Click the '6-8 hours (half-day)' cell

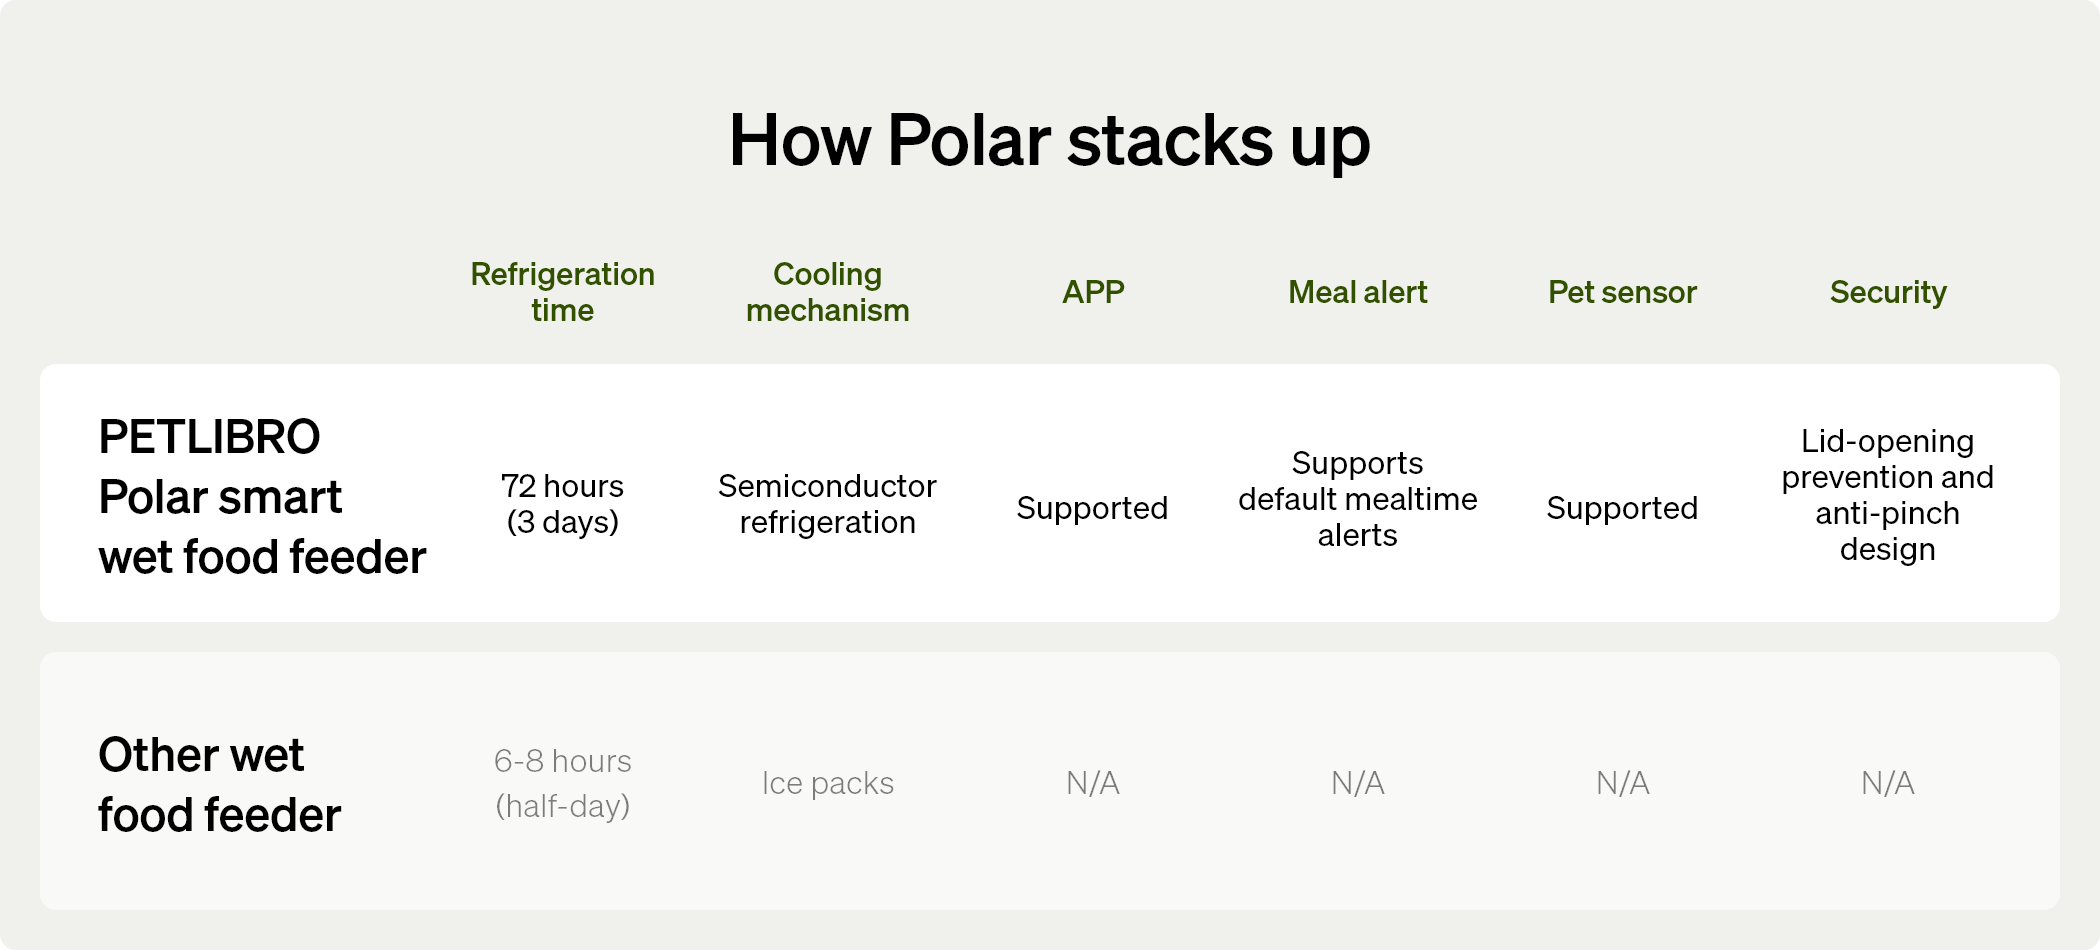click(x=562, y=783)
